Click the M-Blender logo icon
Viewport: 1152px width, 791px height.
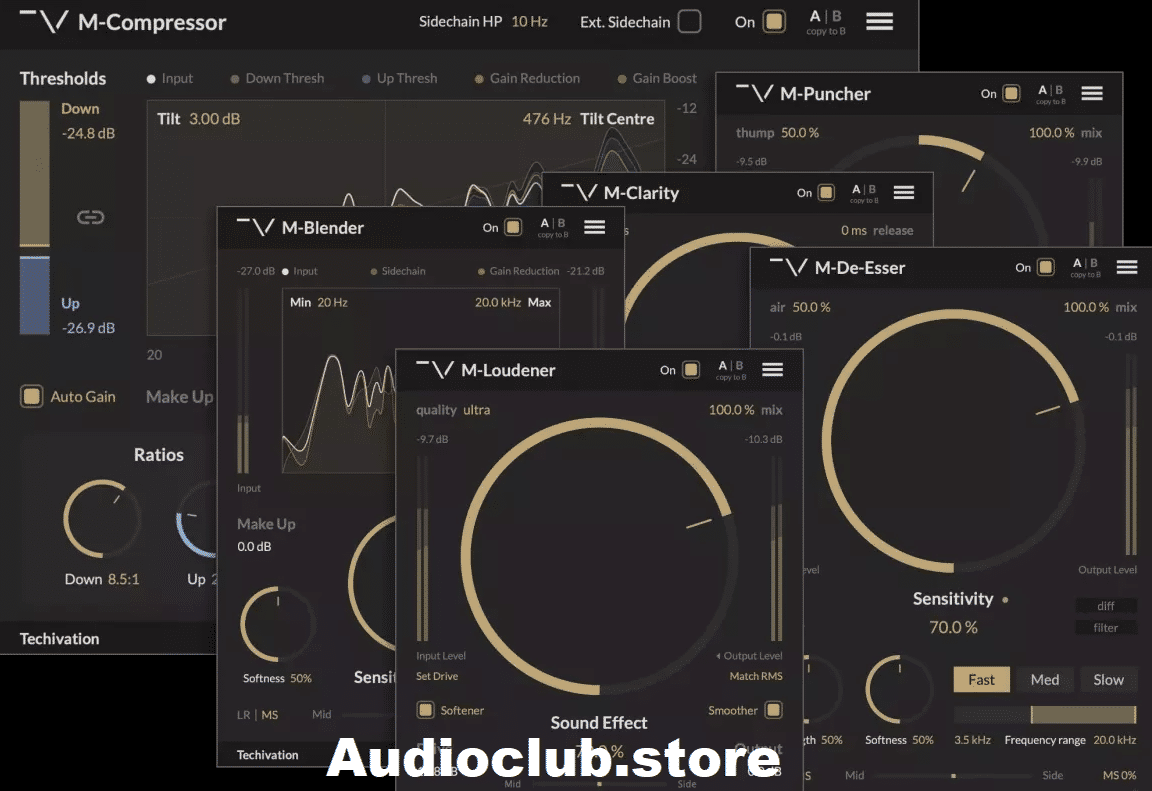point(256,227)
